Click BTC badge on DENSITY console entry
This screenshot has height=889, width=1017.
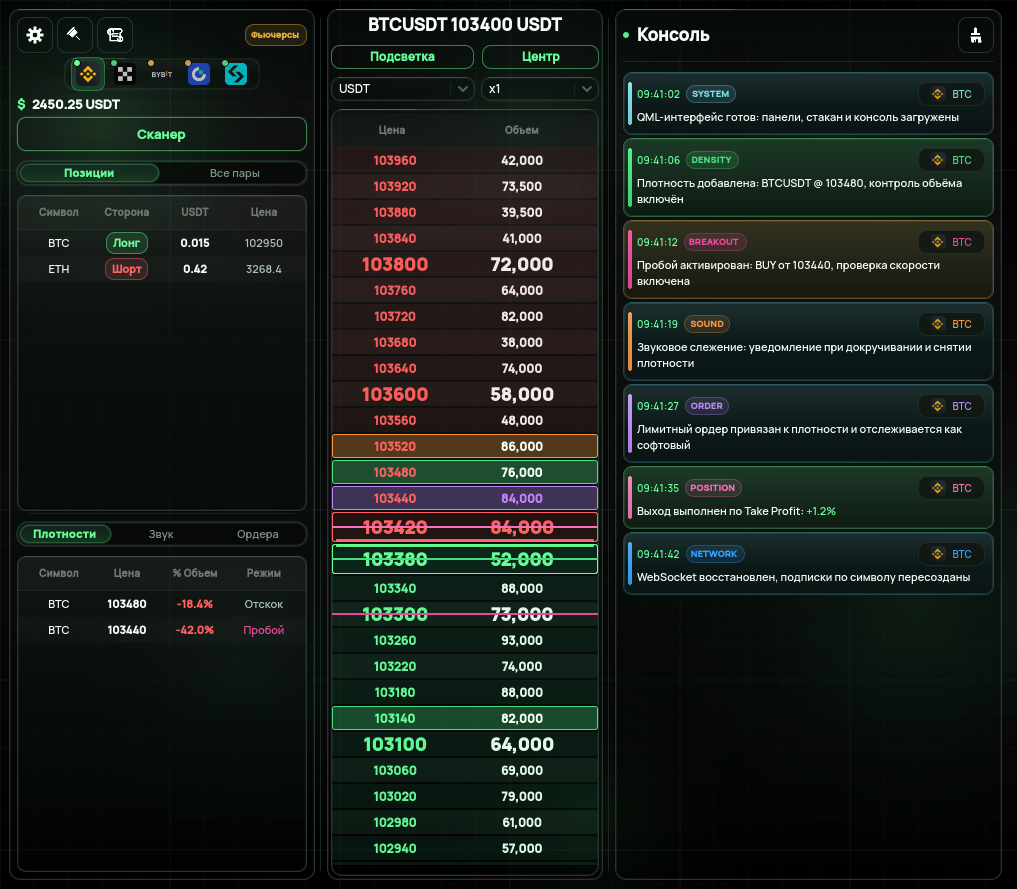951,160
